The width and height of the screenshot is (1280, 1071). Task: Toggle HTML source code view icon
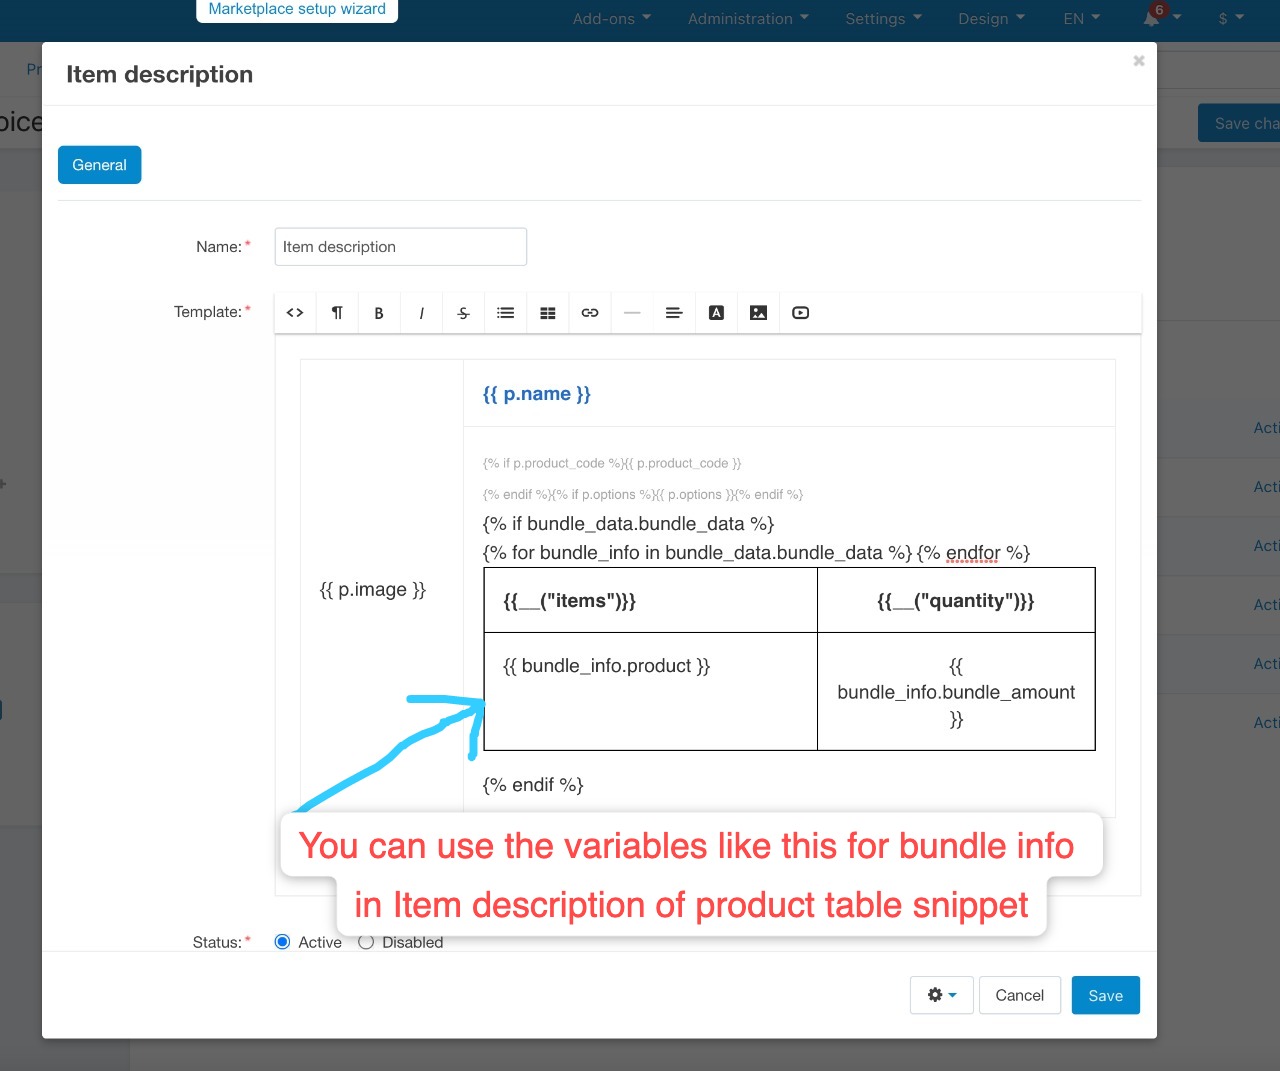tap(295, 313)
